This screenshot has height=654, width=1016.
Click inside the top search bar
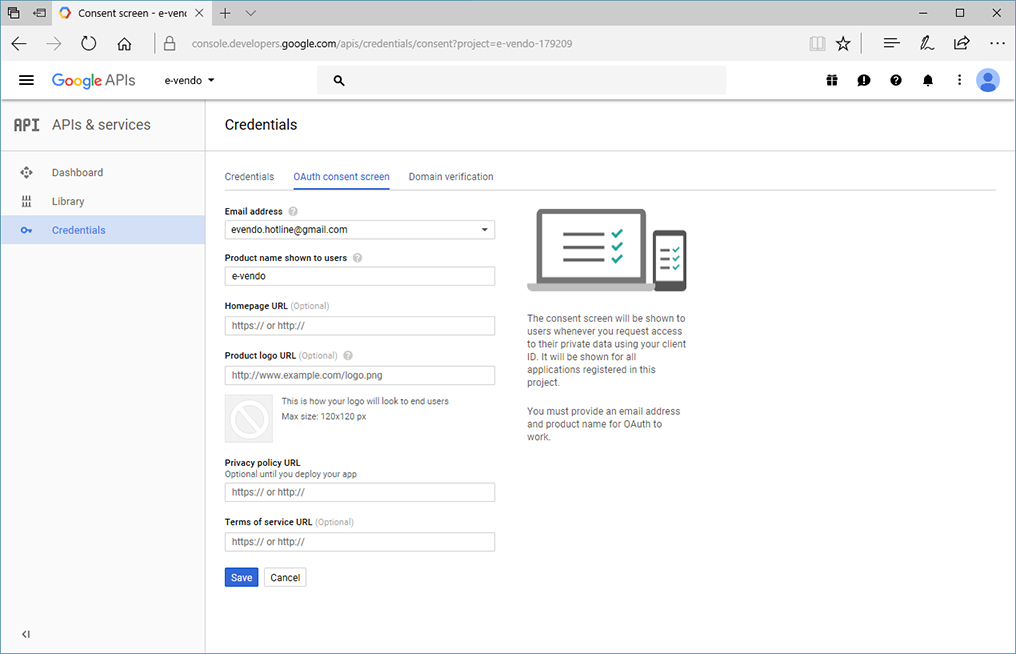[521, 81]
